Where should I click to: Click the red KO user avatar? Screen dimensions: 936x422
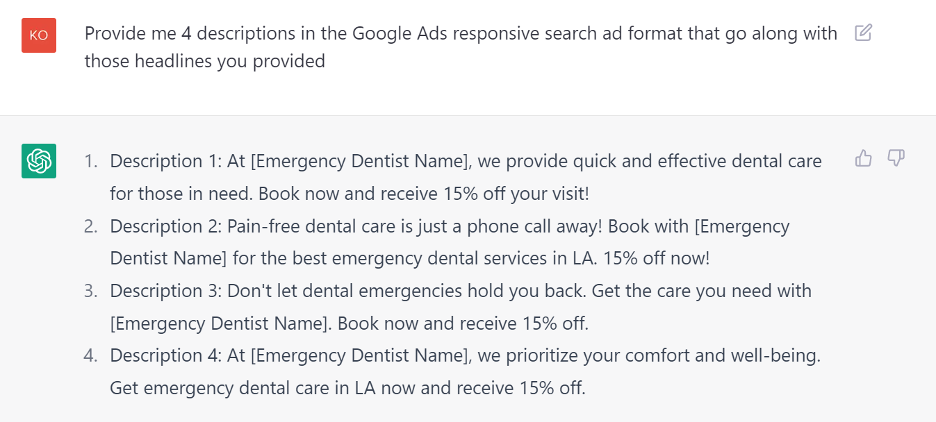[39, 35]
